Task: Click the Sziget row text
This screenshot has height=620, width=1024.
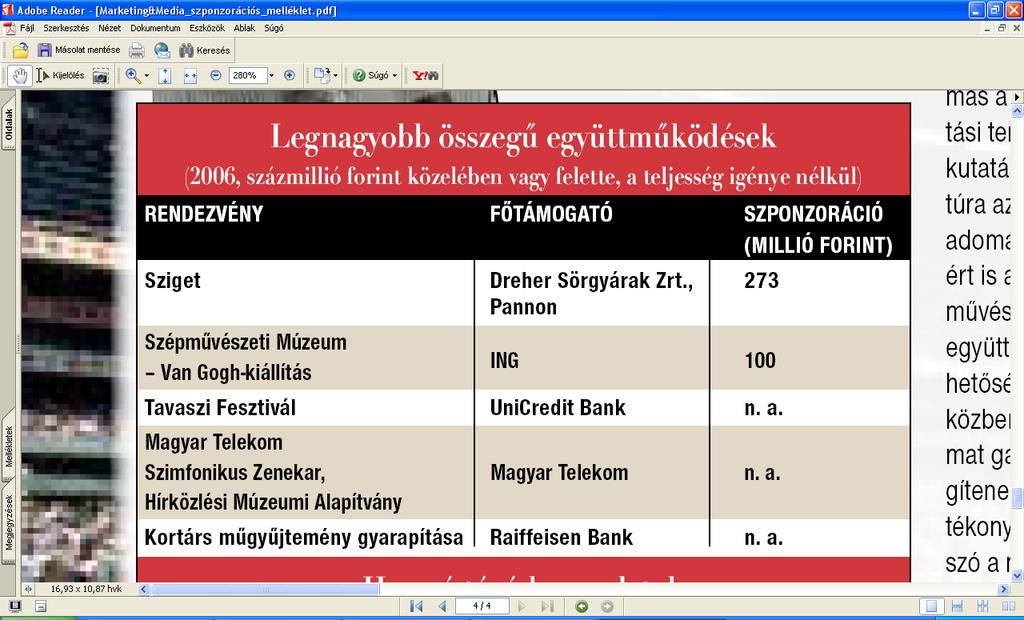Action: [172, 282]
